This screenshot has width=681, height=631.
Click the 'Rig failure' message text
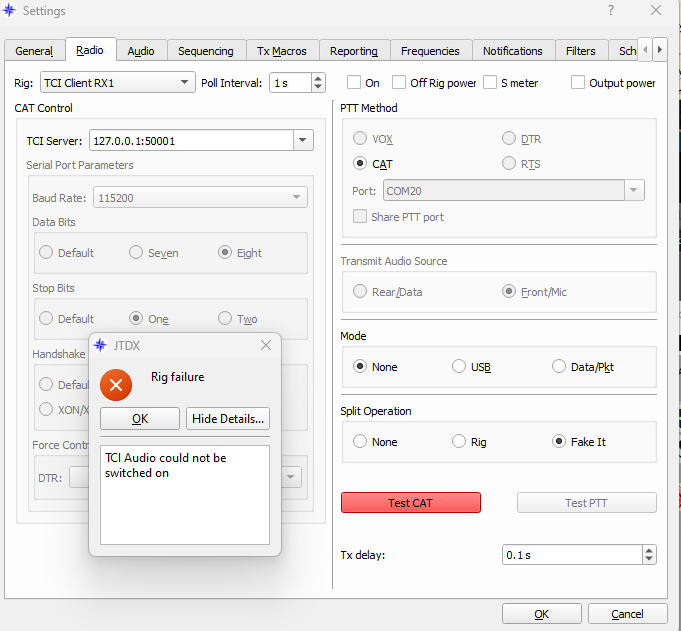(x=178, y=377)
